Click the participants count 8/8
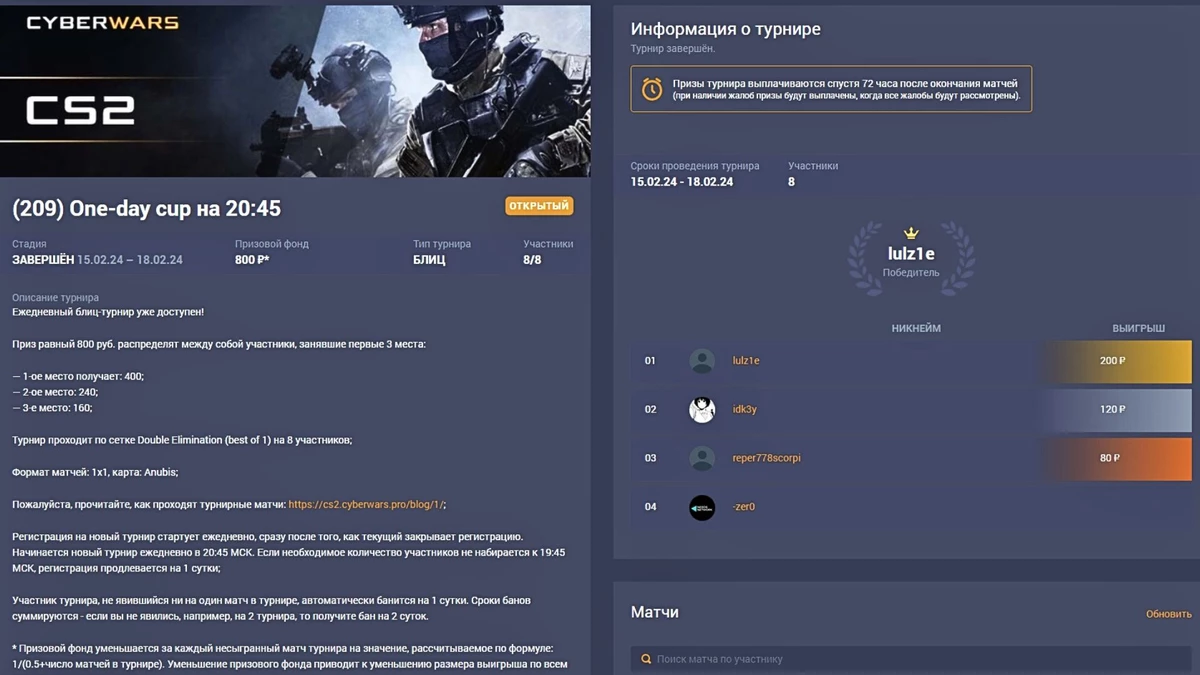Viewport: 1200px width, 675px height. 532,260
